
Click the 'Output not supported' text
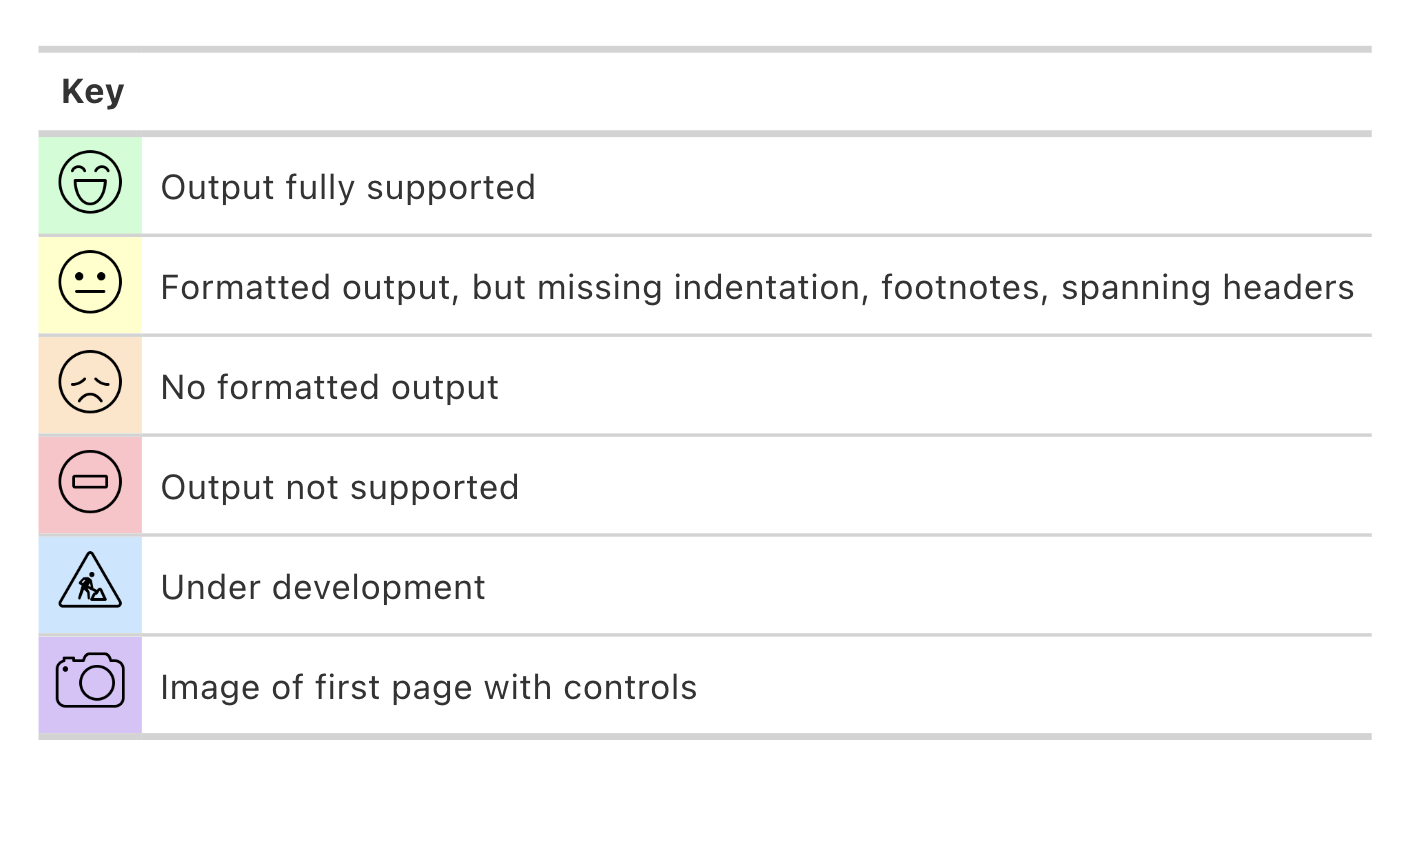pyautogui.click(x=339, y=488)
